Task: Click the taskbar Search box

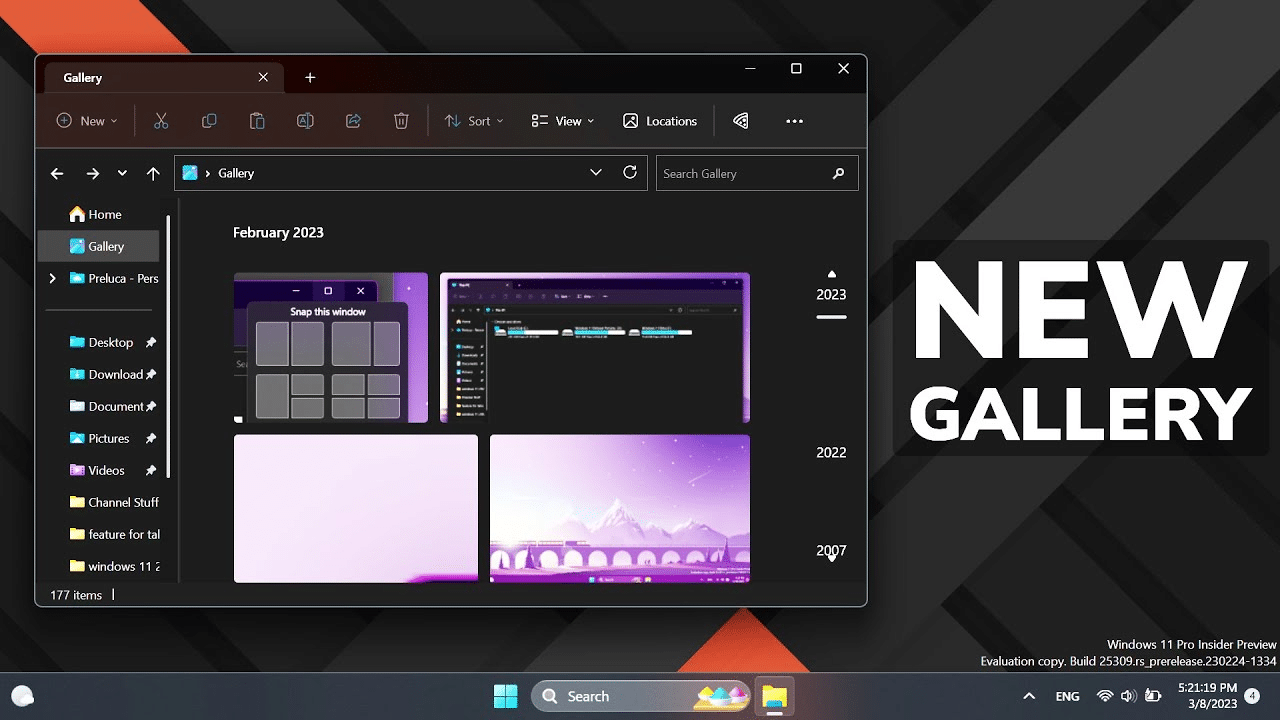Action: (x=641, y=696)
